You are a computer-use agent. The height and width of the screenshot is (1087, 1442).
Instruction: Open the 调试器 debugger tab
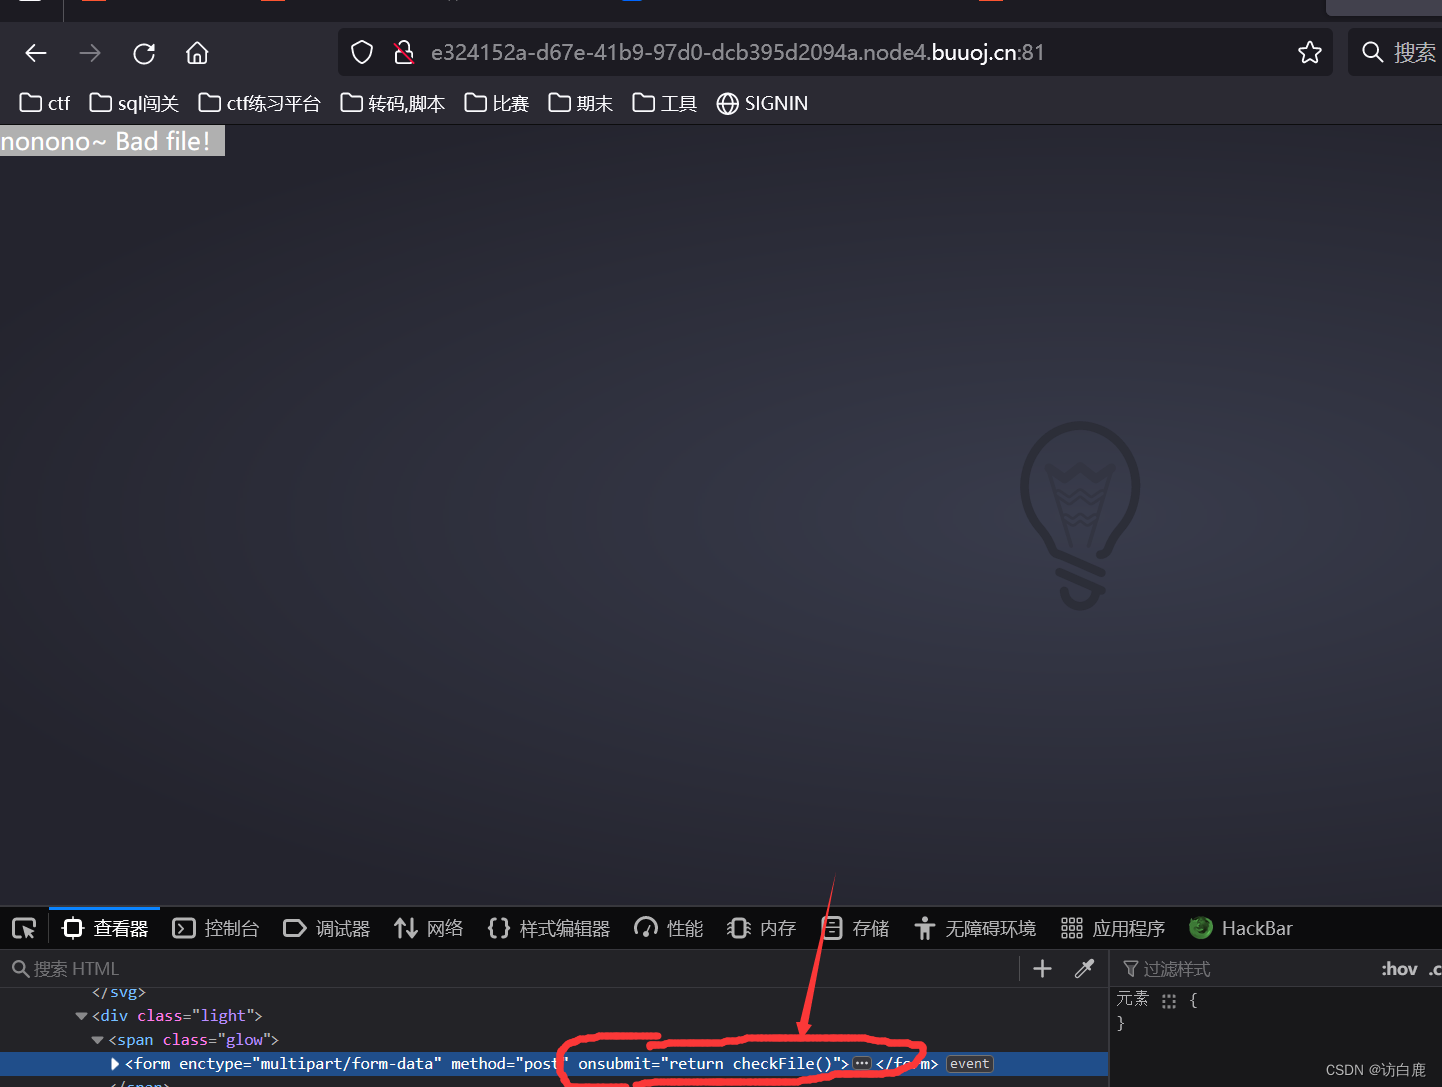coord(327,929)
